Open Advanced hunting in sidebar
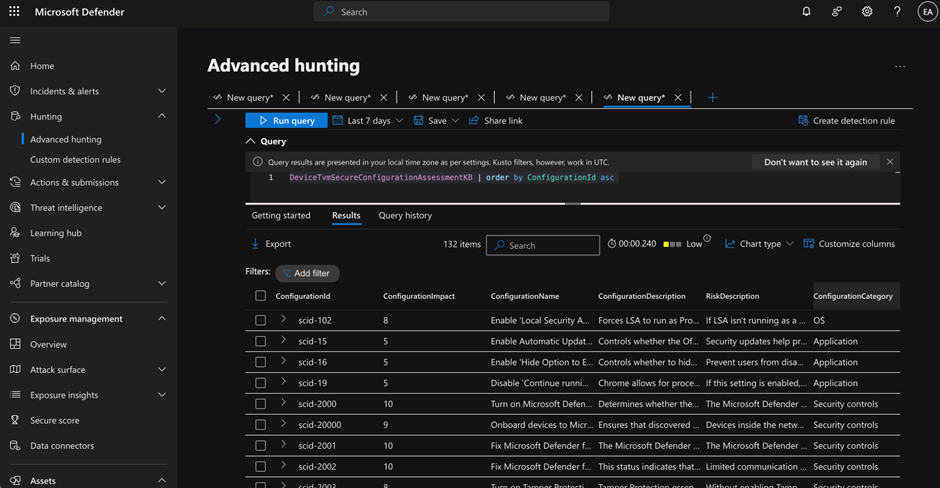Image resolution: width=940 pixels, height=488 pixels. (x=66, y=139)
